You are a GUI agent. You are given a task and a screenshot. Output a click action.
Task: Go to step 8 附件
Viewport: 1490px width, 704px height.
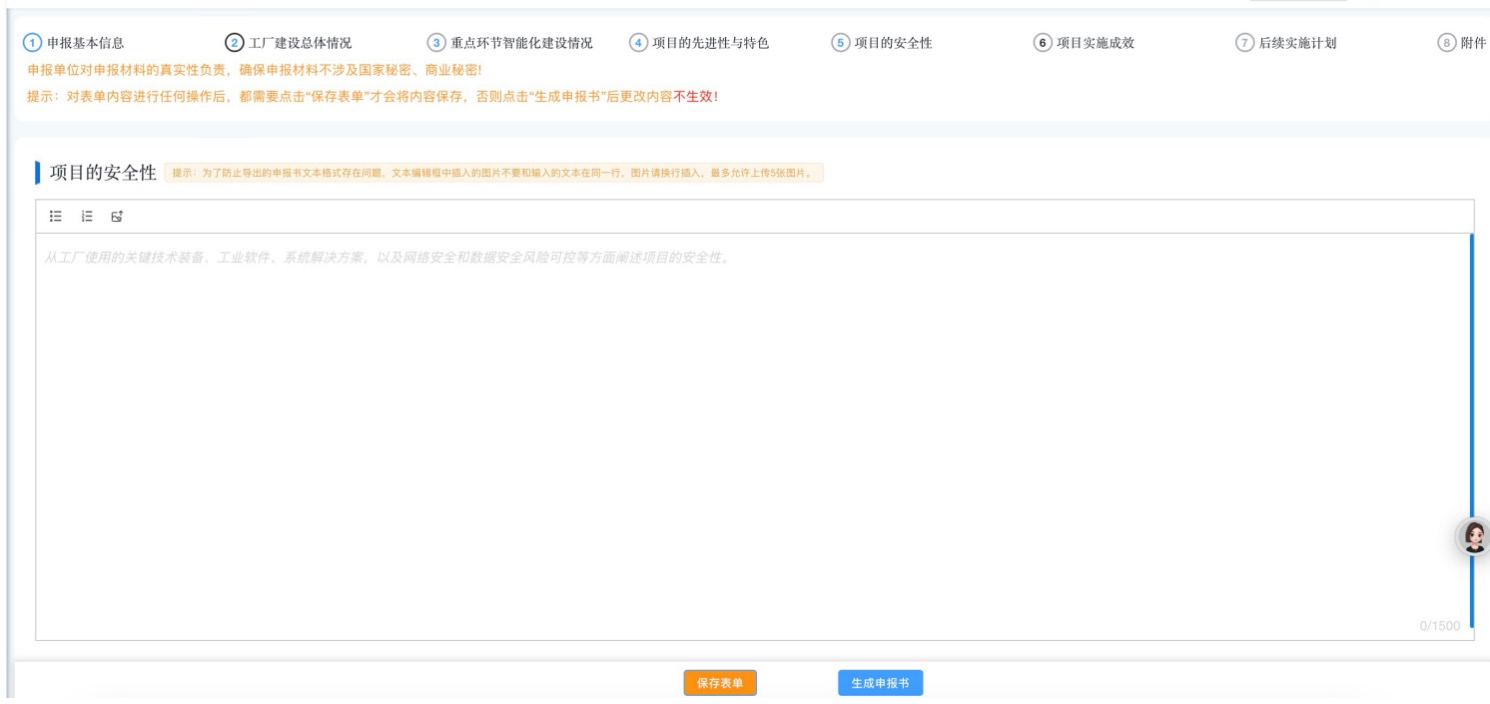1462,43
